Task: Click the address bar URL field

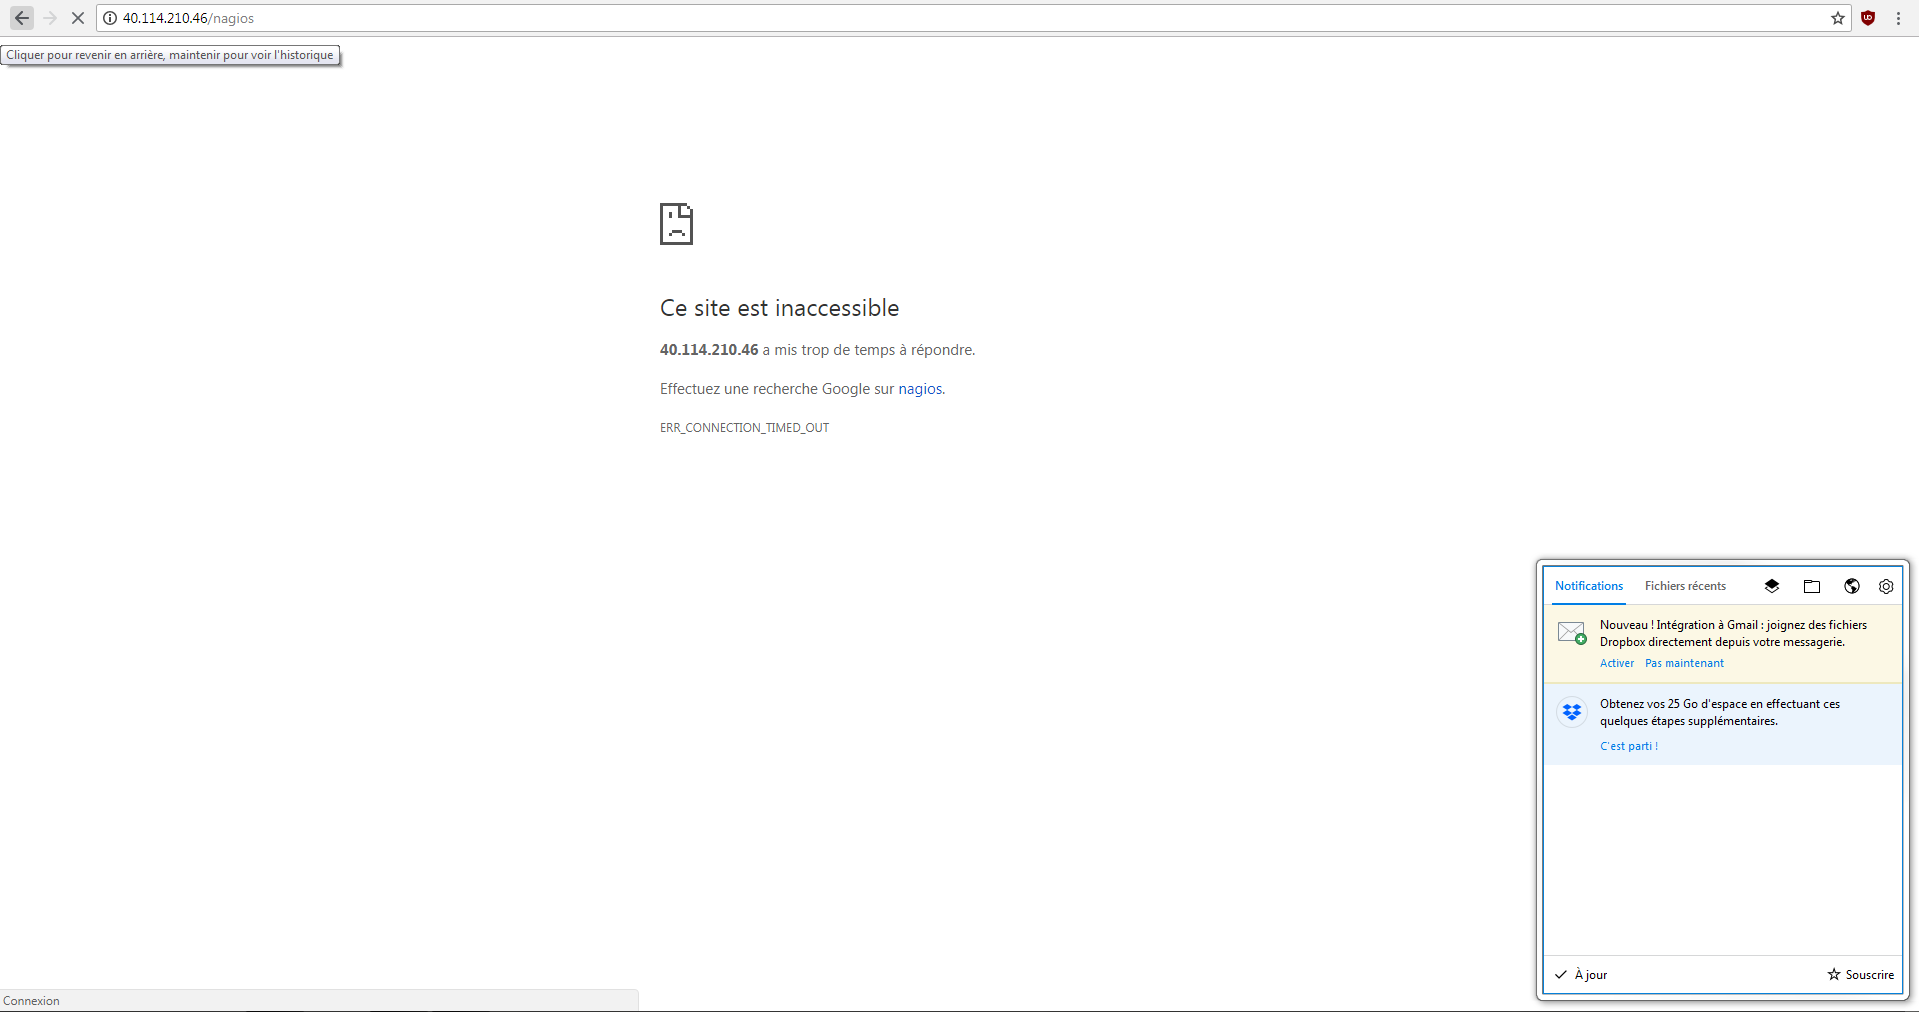Action: [x=900, y=18]
